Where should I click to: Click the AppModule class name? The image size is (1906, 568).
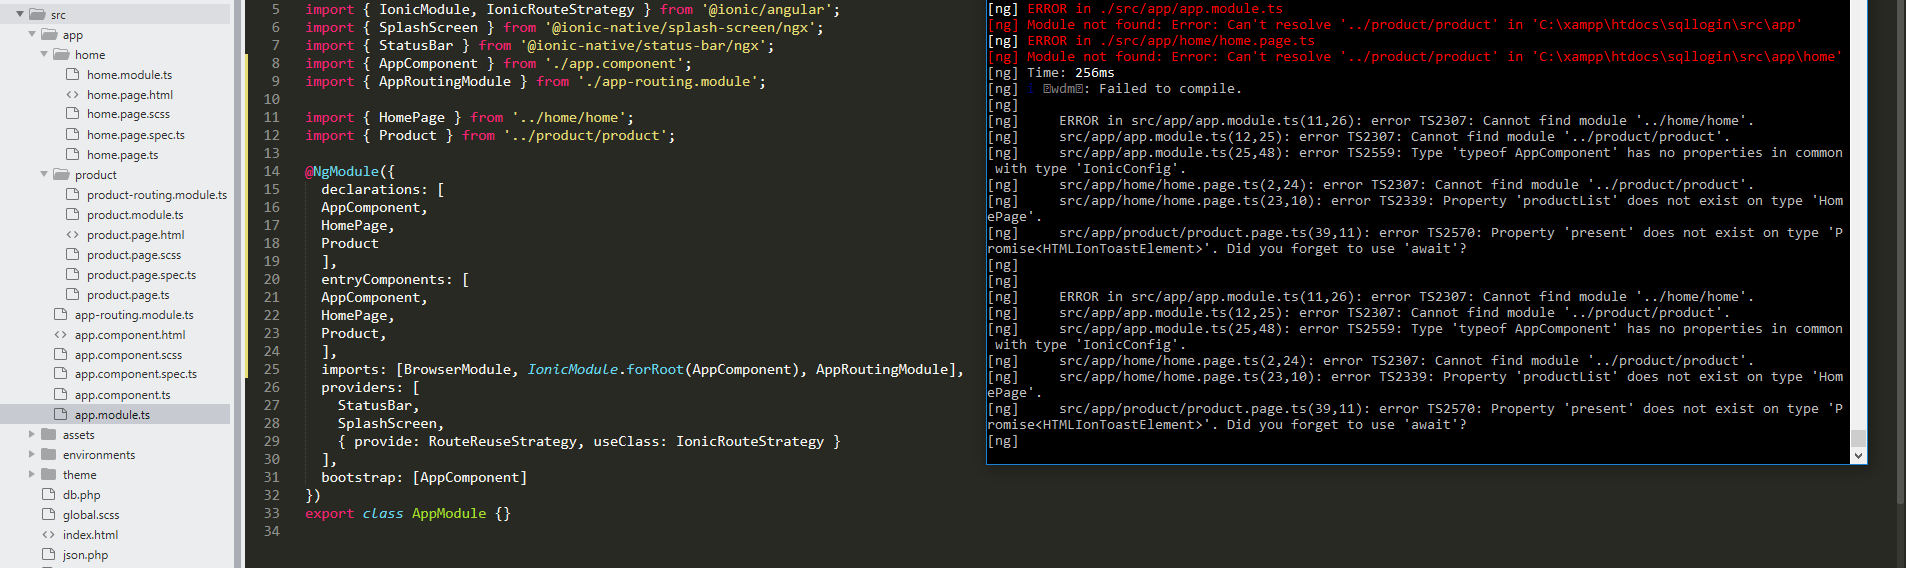pyautogui.click(x=449, y=513)
